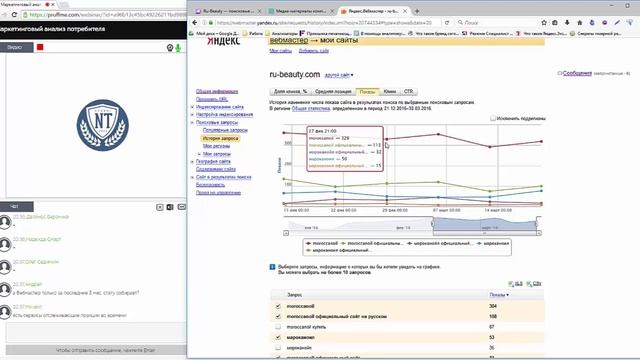Click the chat message input field
640x360 pixels.
96,332
